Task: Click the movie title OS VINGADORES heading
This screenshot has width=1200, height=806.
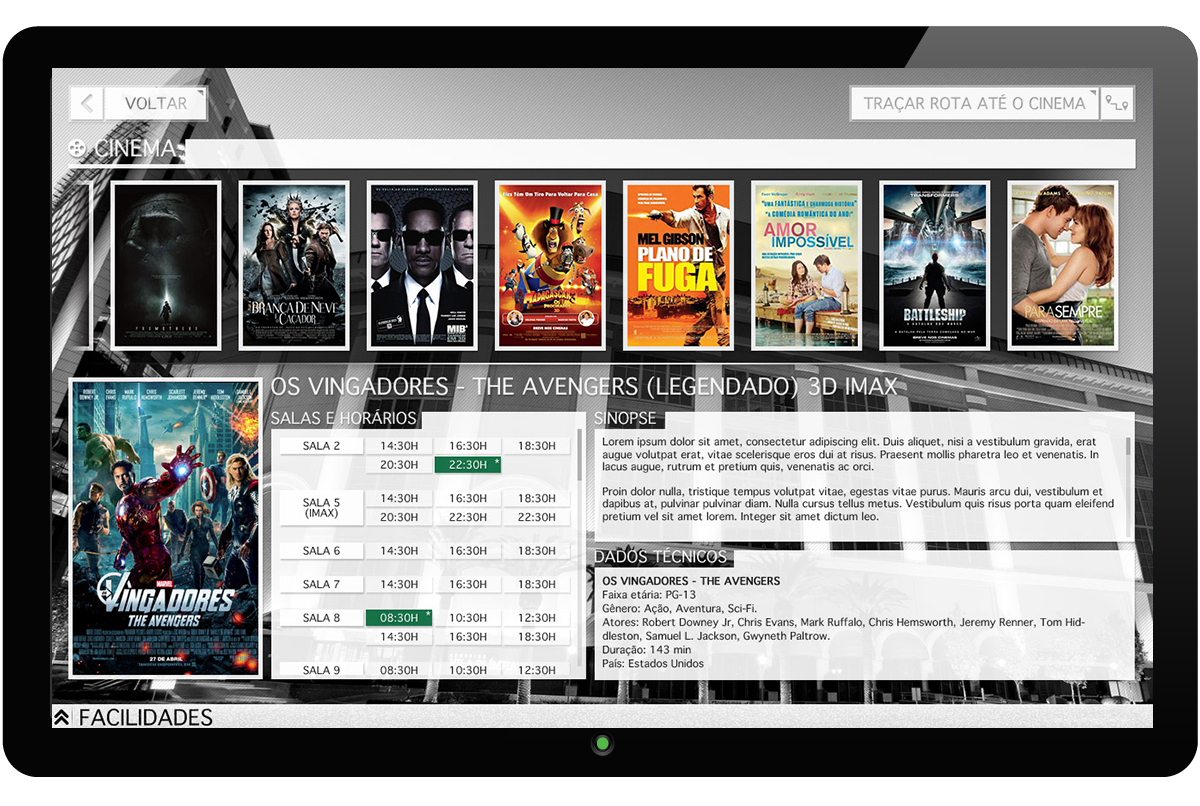Action: [x=584, y=387]
